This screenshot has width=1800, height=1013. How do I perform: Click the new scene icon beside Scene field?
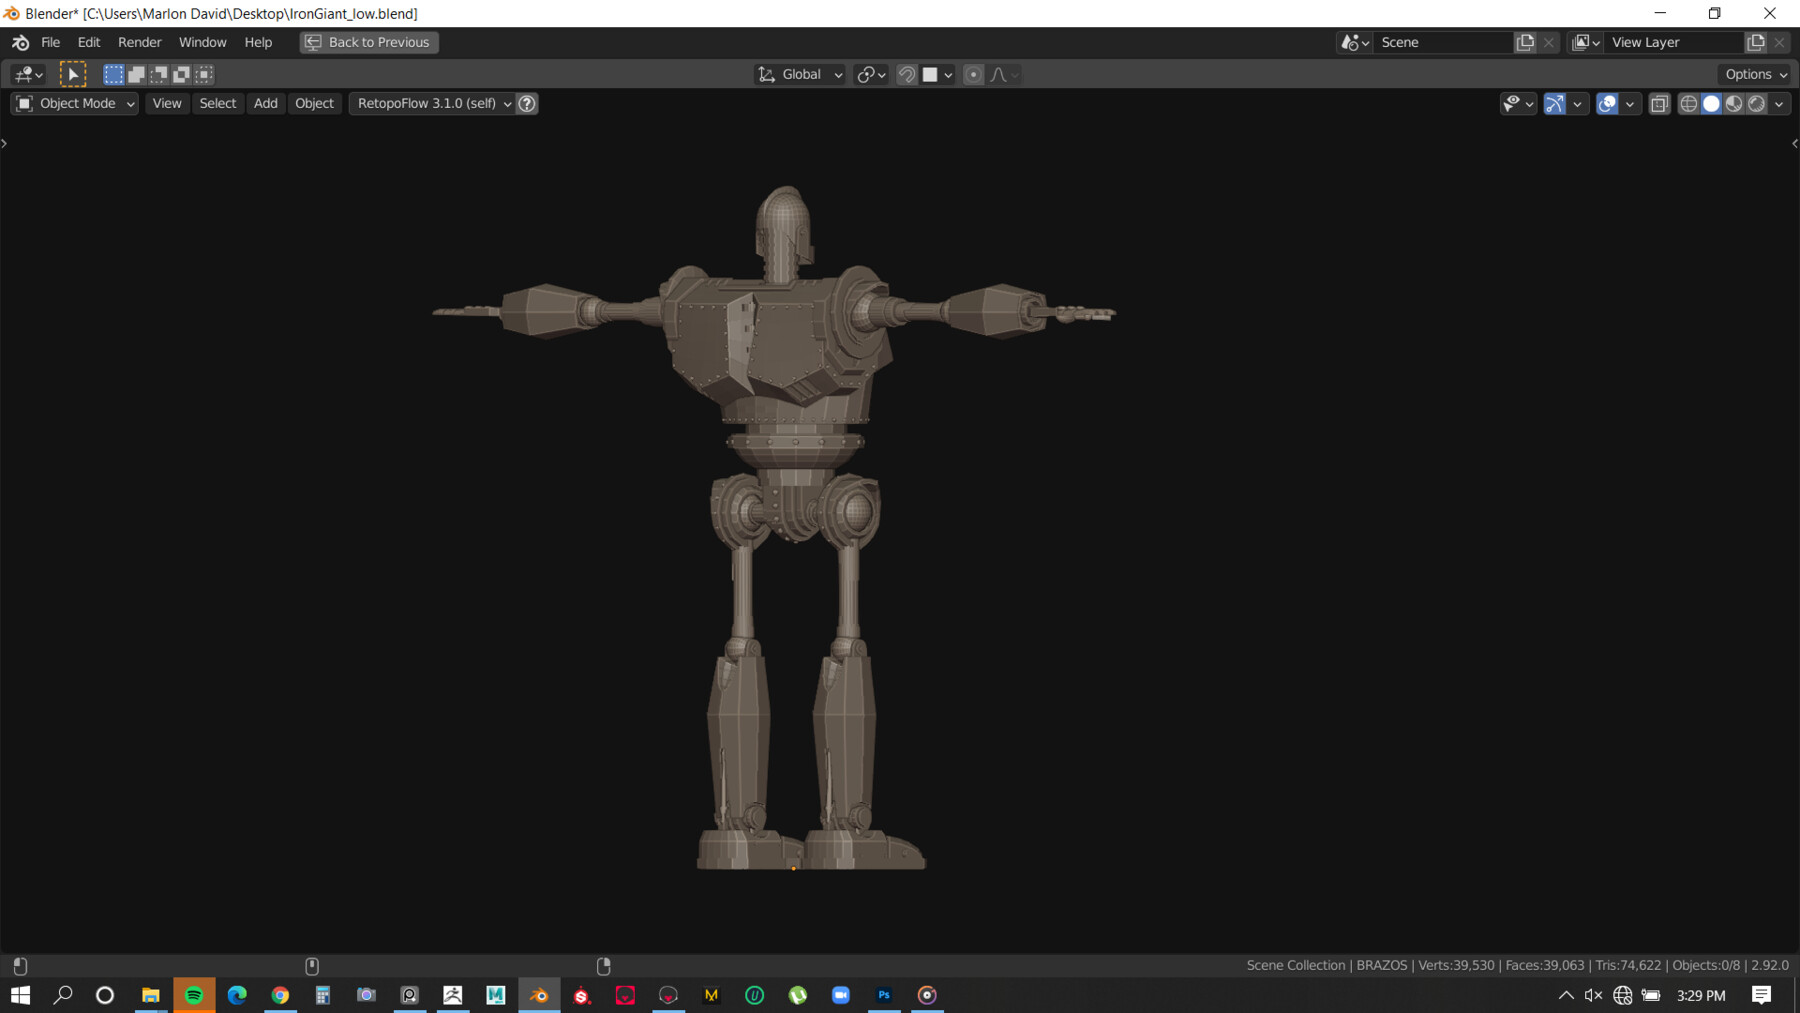click(x=1525, y=42)
